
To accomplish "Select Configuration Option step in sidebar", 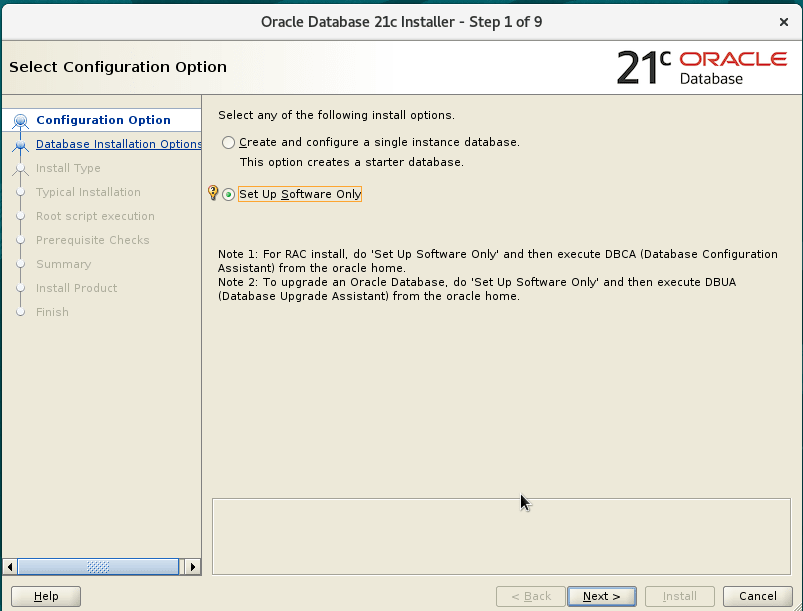I will point(103,120).
